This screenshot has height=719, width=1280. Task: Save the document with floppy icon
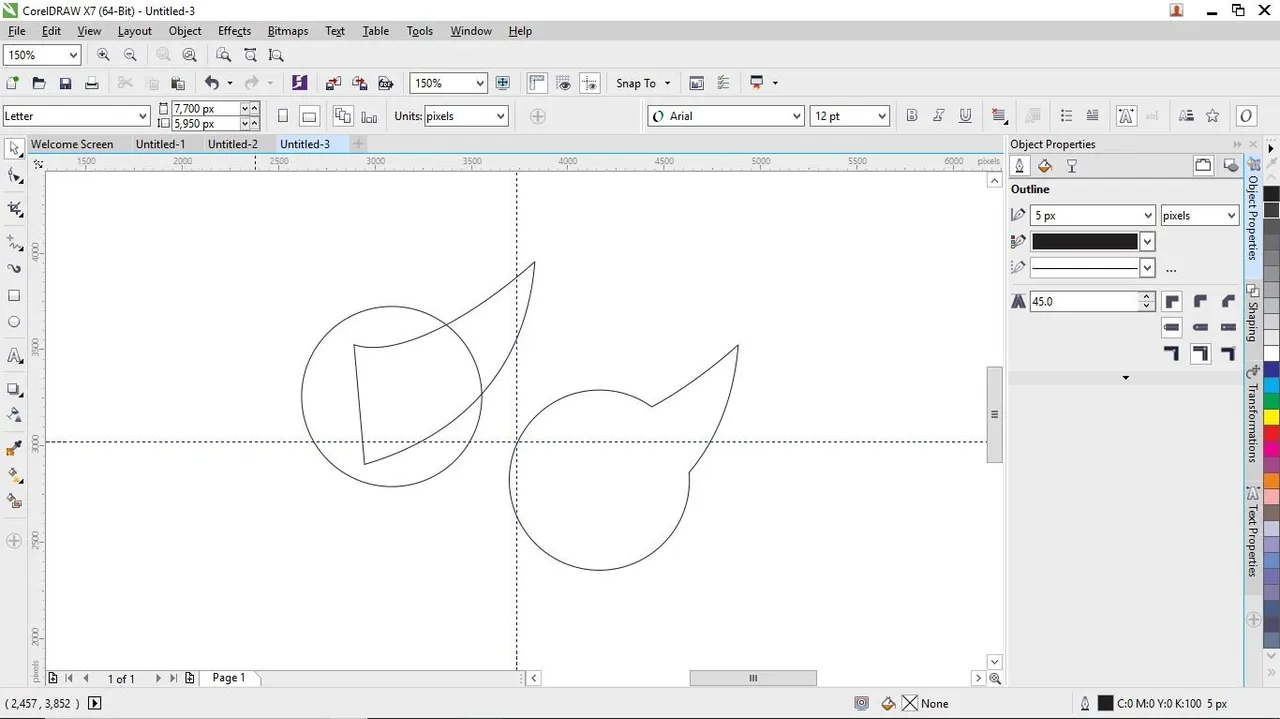point(65,83)
